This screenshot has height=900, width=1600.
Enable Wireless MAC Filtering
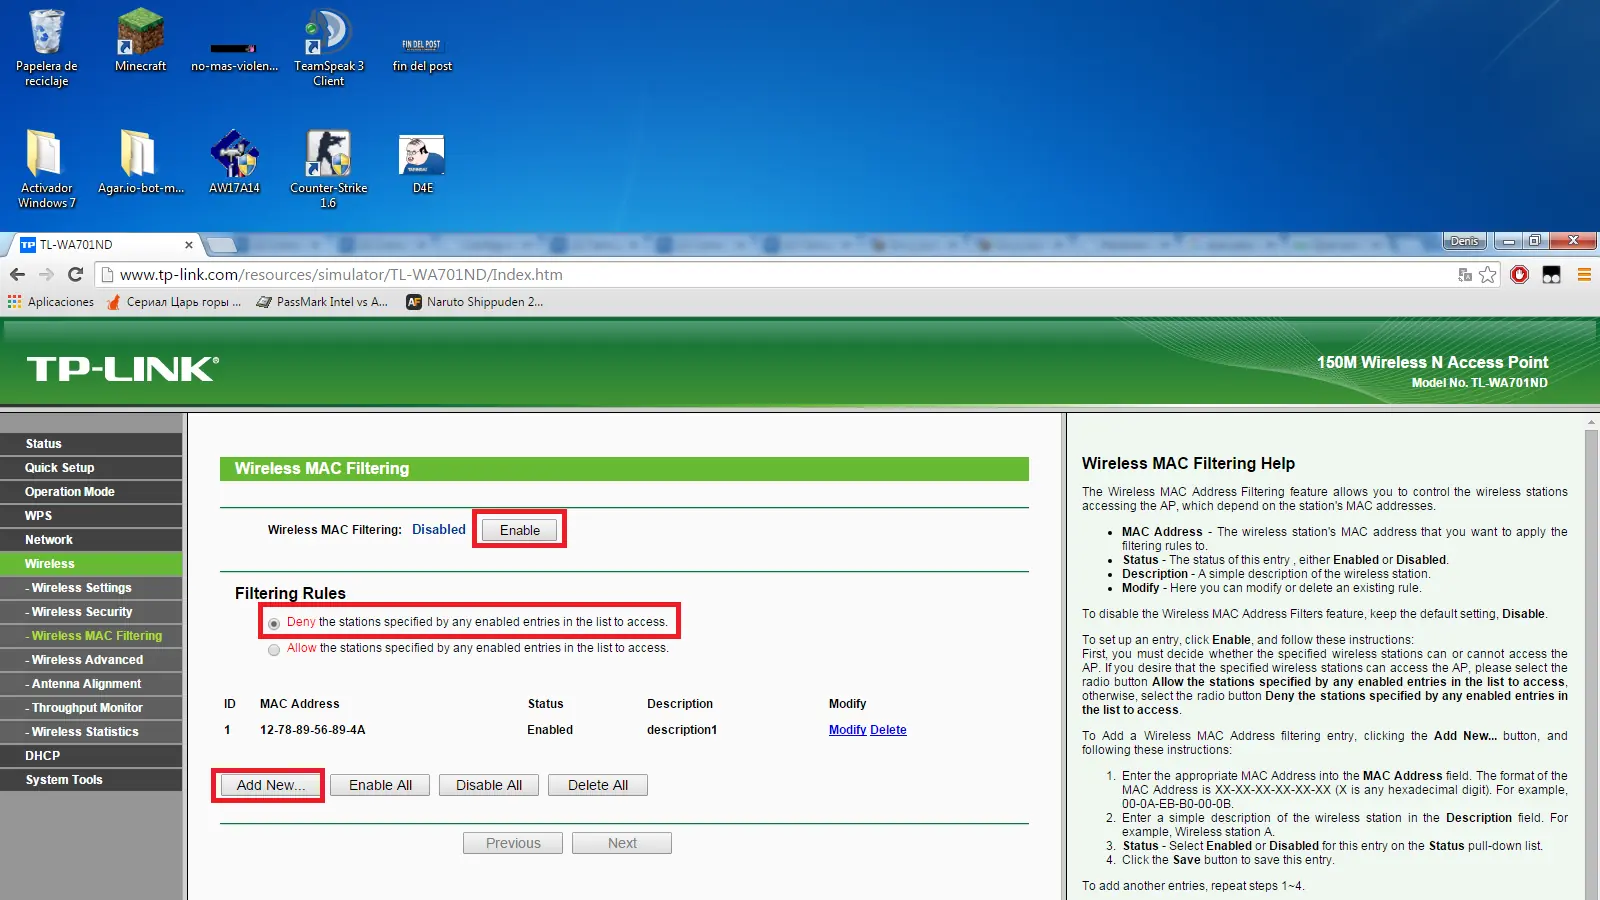coord(520,530)
